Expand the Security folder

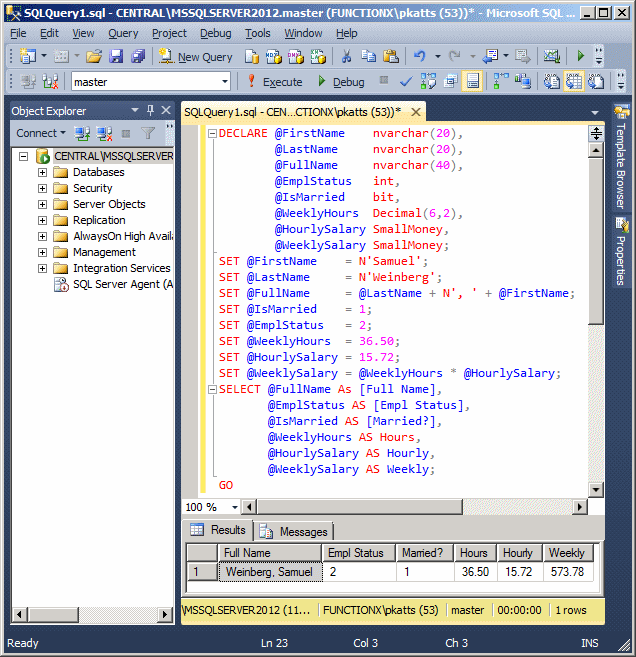click(42, 189)
